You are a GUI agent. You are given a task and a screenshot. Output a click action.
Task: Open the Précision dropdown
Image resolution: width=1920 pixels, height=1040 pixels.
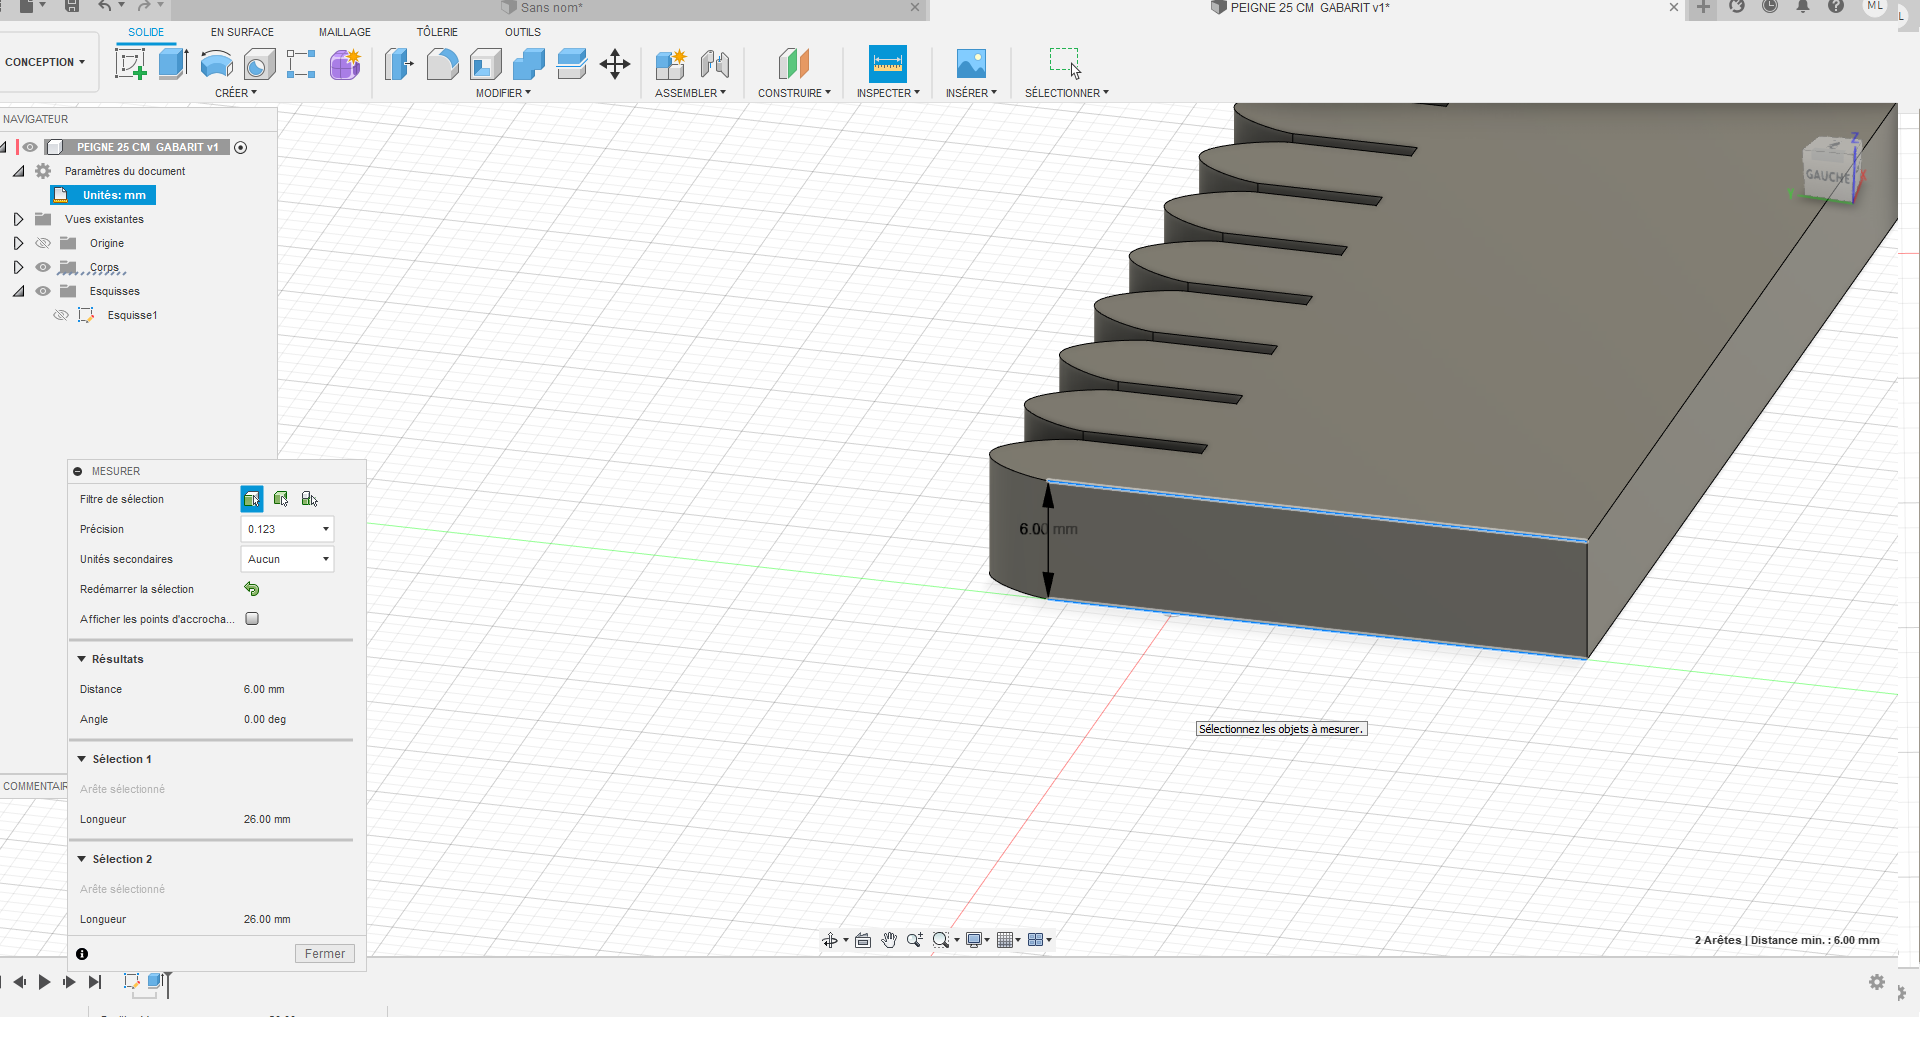coord(287,529)
